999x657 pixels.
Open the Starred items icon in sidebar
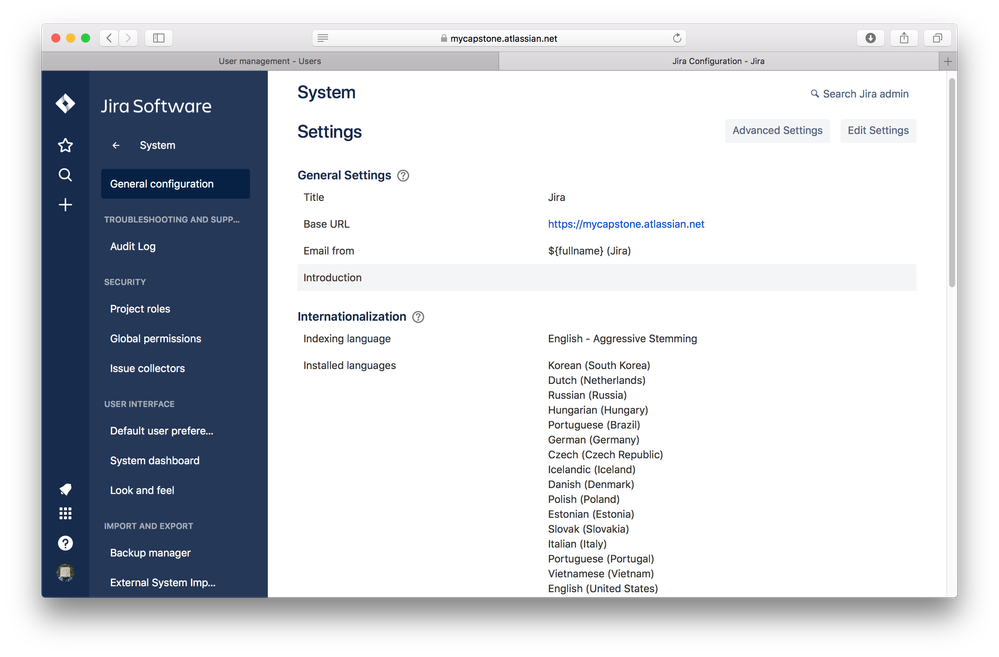(x=64, y=144)
